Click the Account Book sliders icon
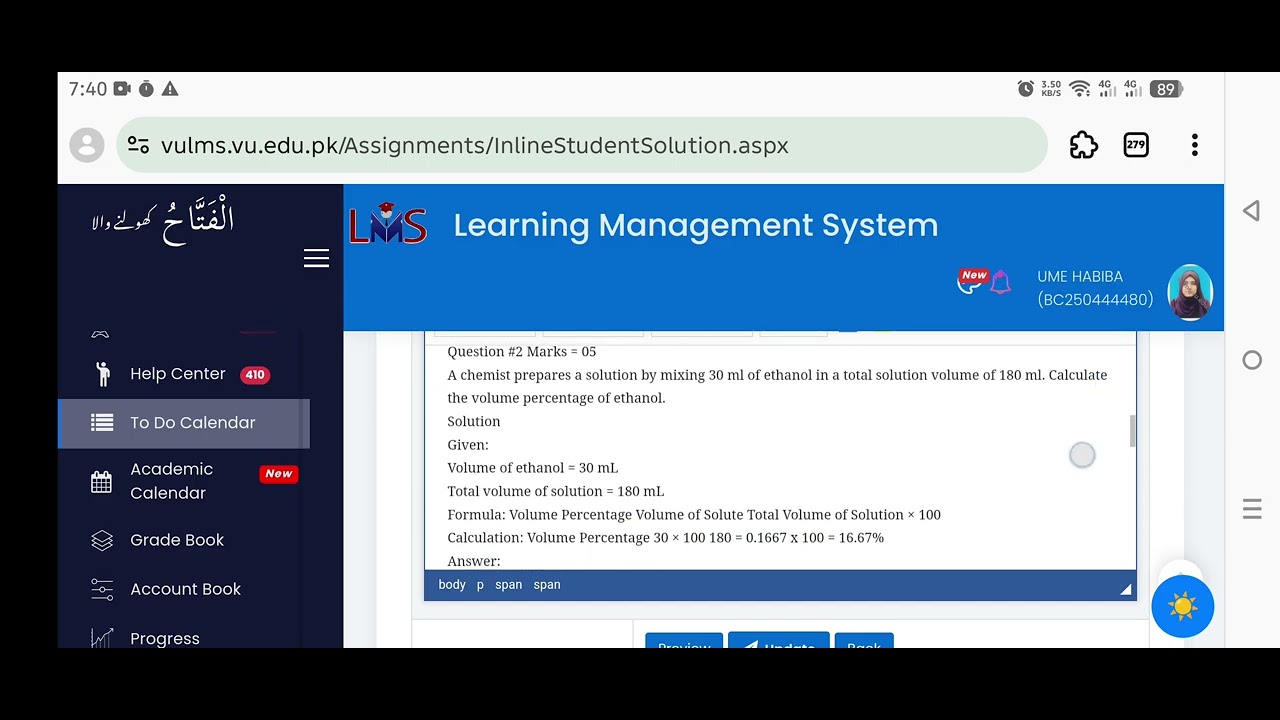The height and width of the screenshot is (720, 1280). 102,589
